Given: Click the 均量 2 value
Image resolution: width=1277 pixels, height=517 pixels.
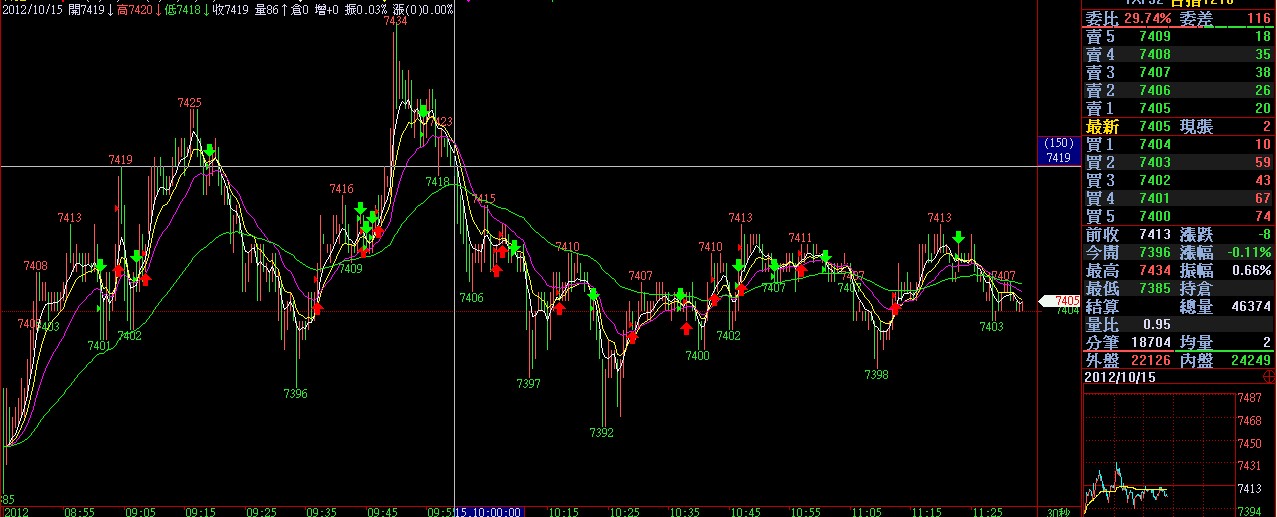Looking at the screenshot, I should (1266, 342).
